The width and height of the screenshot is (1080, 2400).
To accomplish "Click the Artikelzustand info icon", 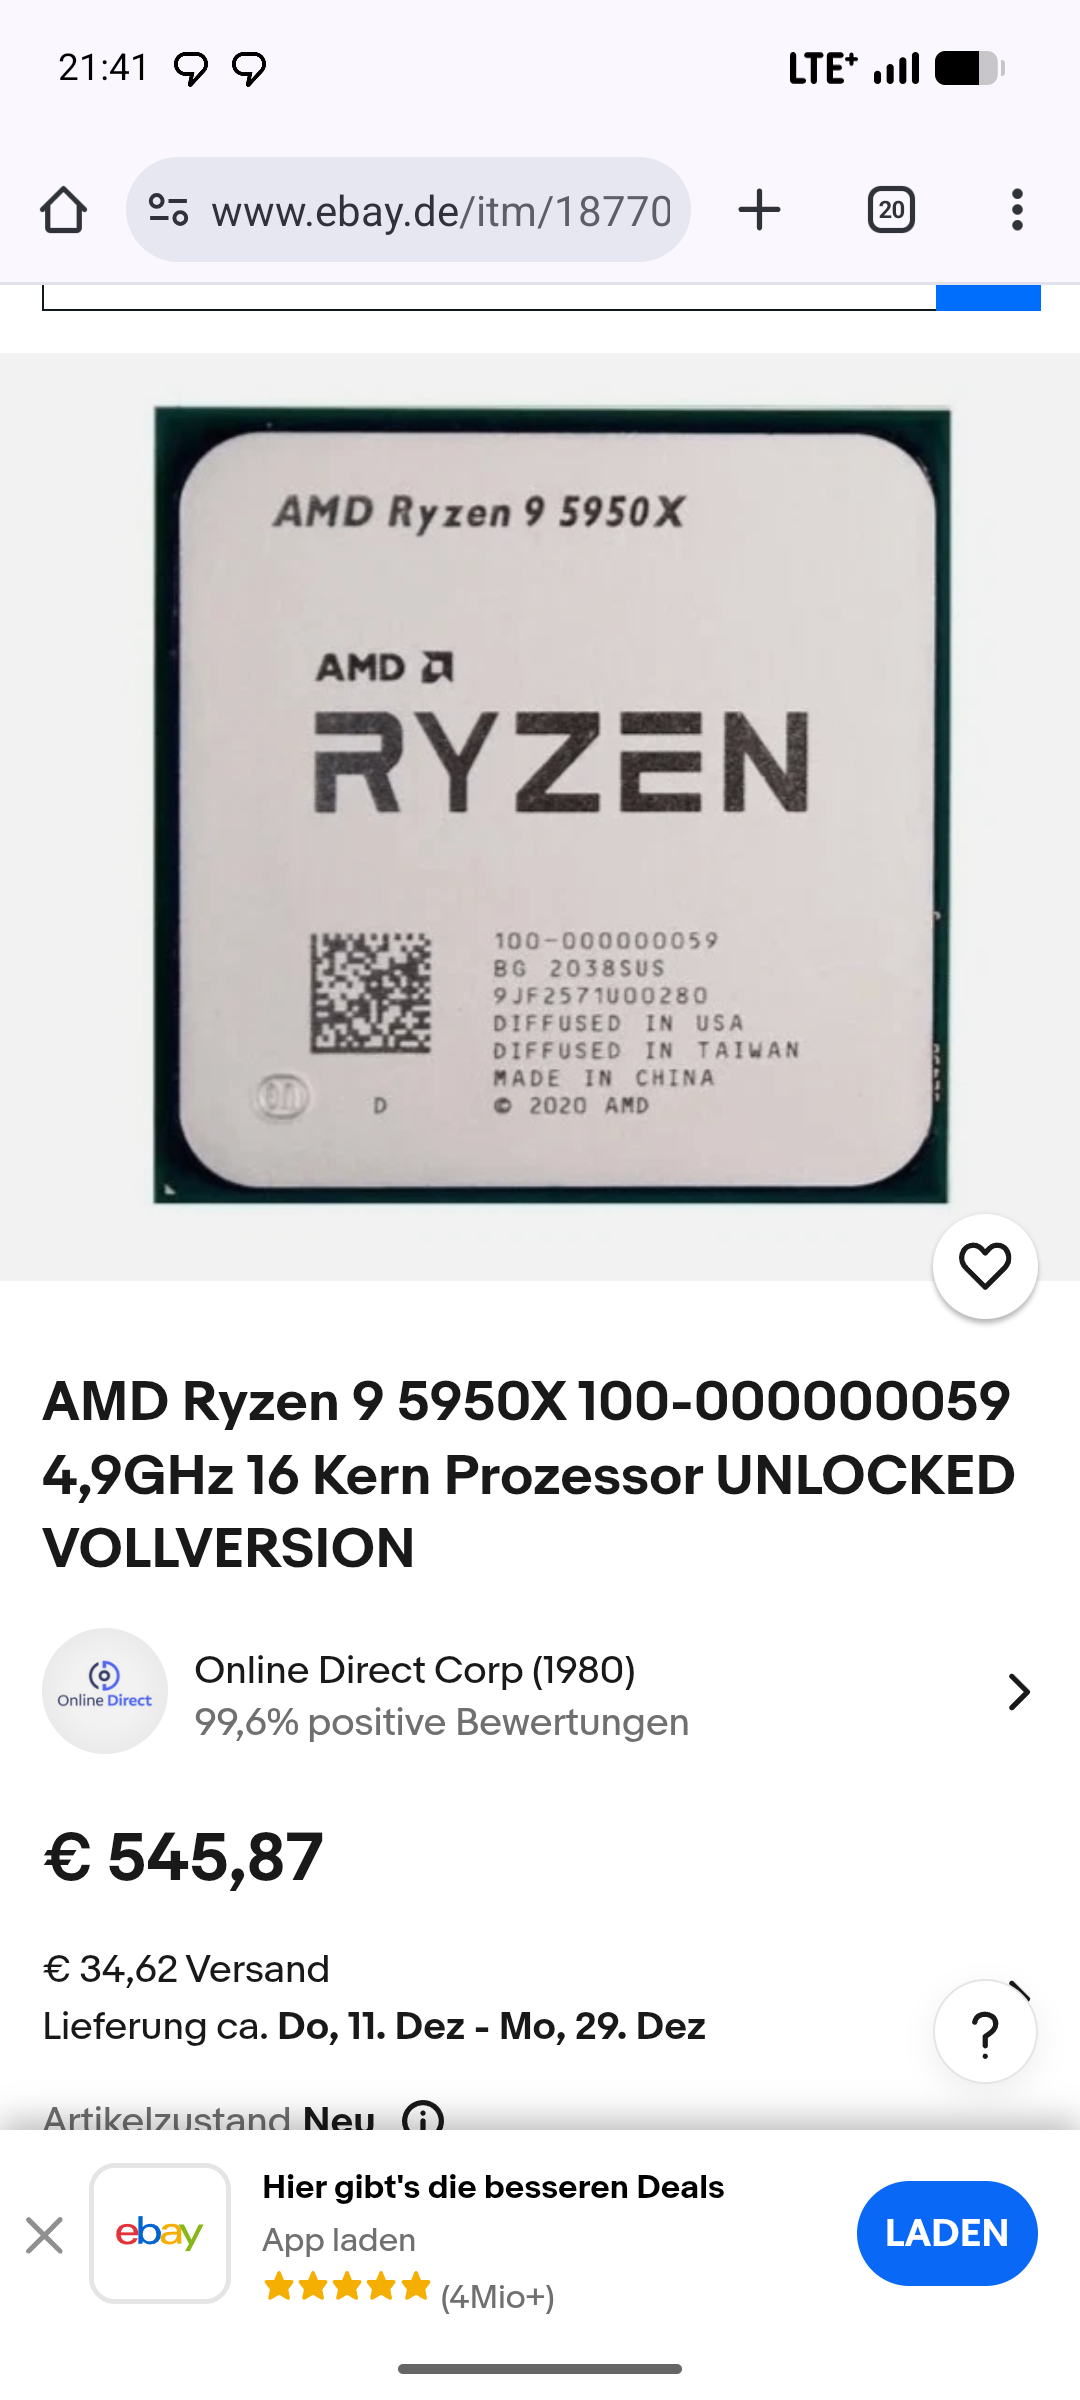I will click(x=423, y=2116).
